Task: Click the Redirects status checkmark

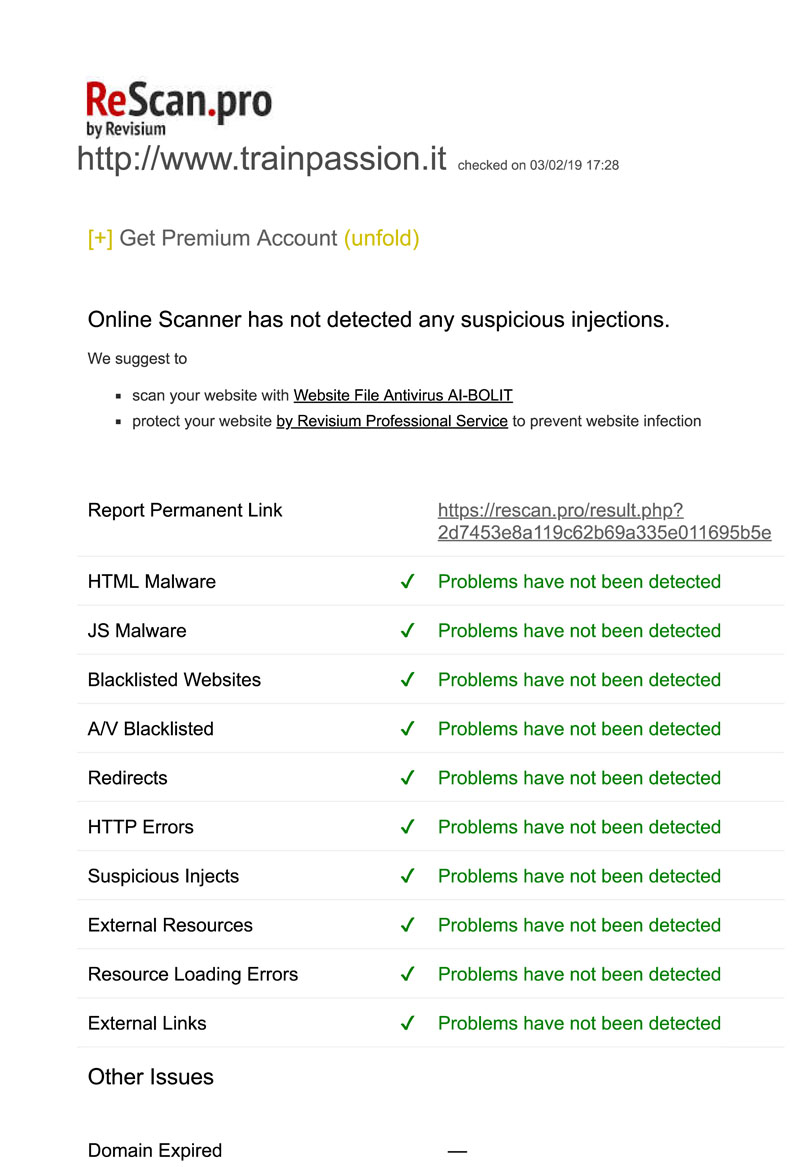Action: click(407, 778)
